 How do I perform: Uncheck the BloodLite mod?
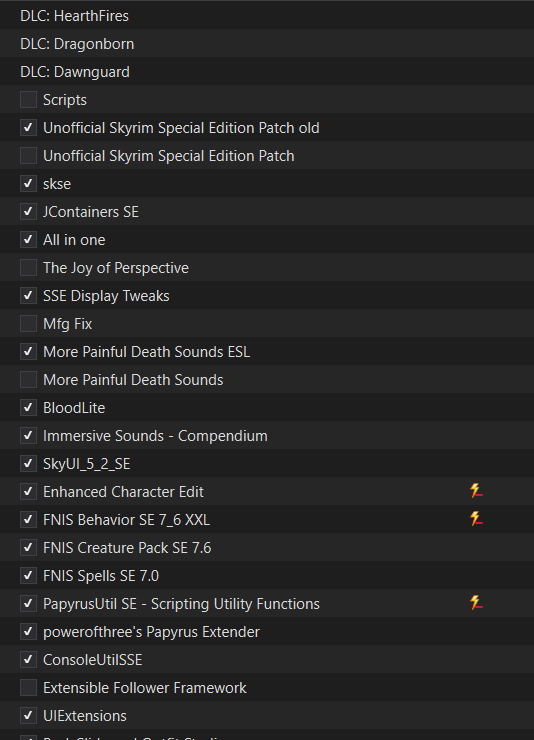tap(28, 407)
